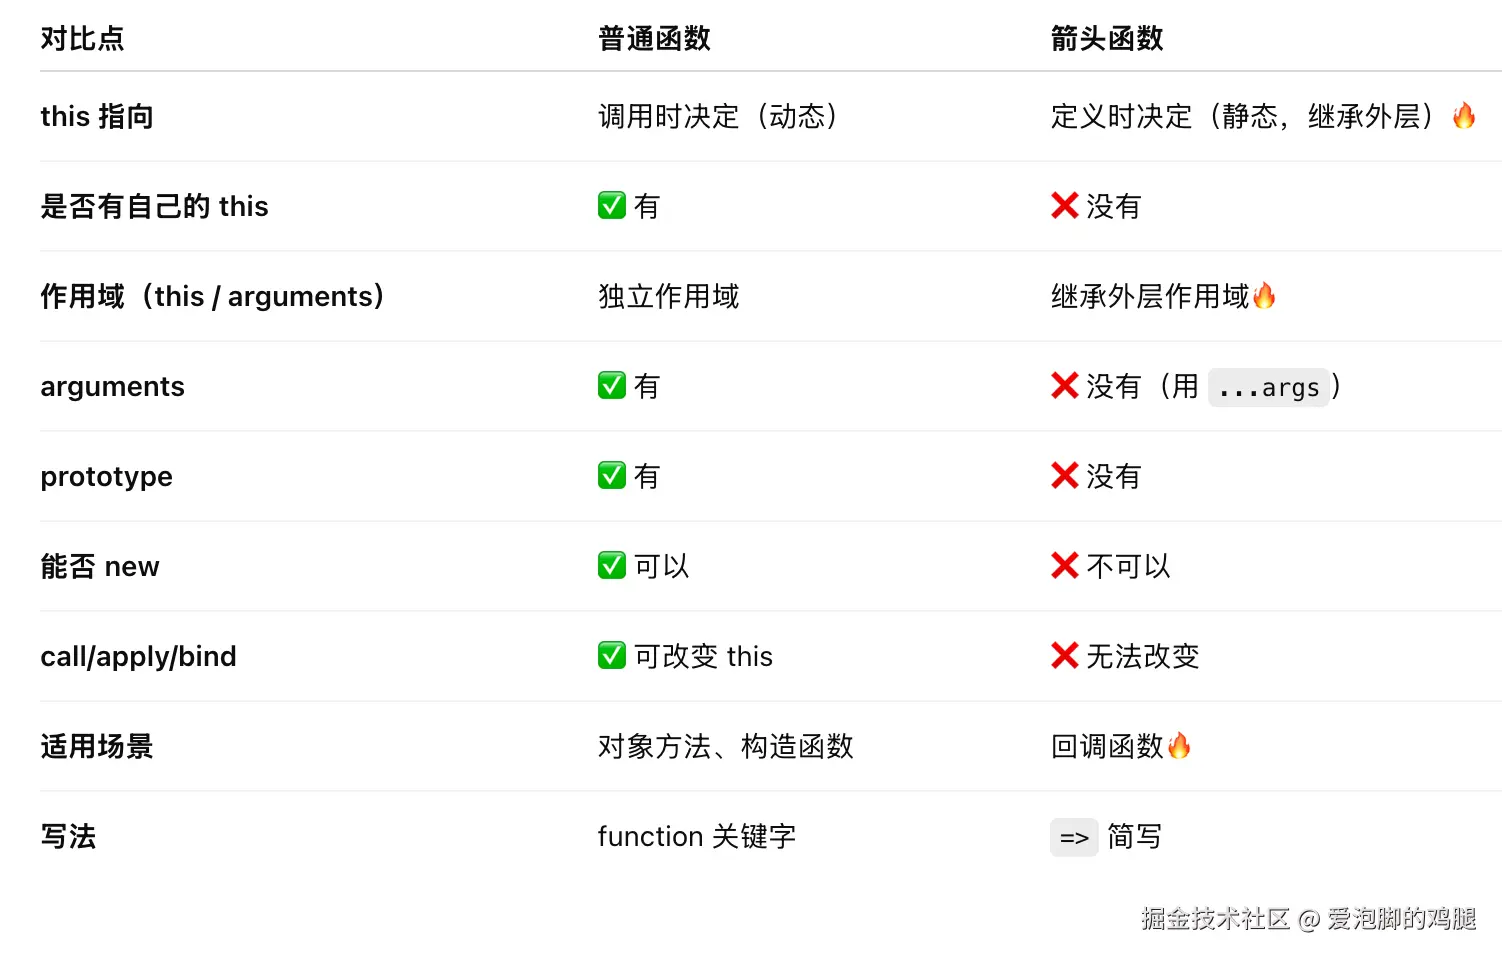The height and width of the screenshot is (958, 1502).
Task: Click the ...args code snippet
Action: pos(1269,387)
